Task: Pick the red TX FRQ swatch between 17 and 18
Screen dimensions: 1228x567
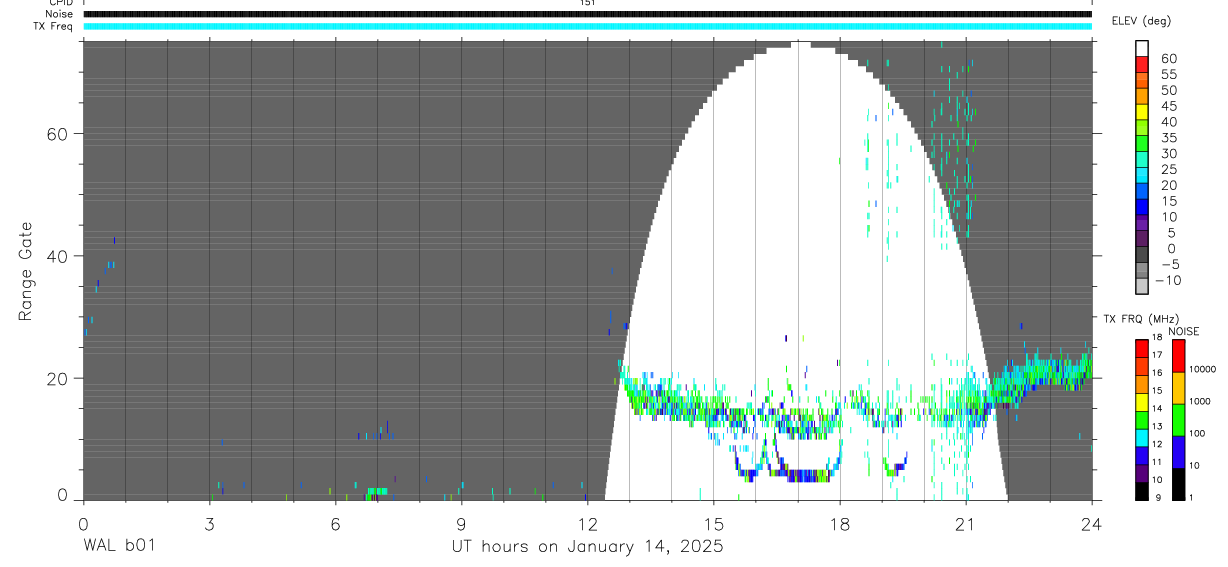Action: (x=1141, y=348)
